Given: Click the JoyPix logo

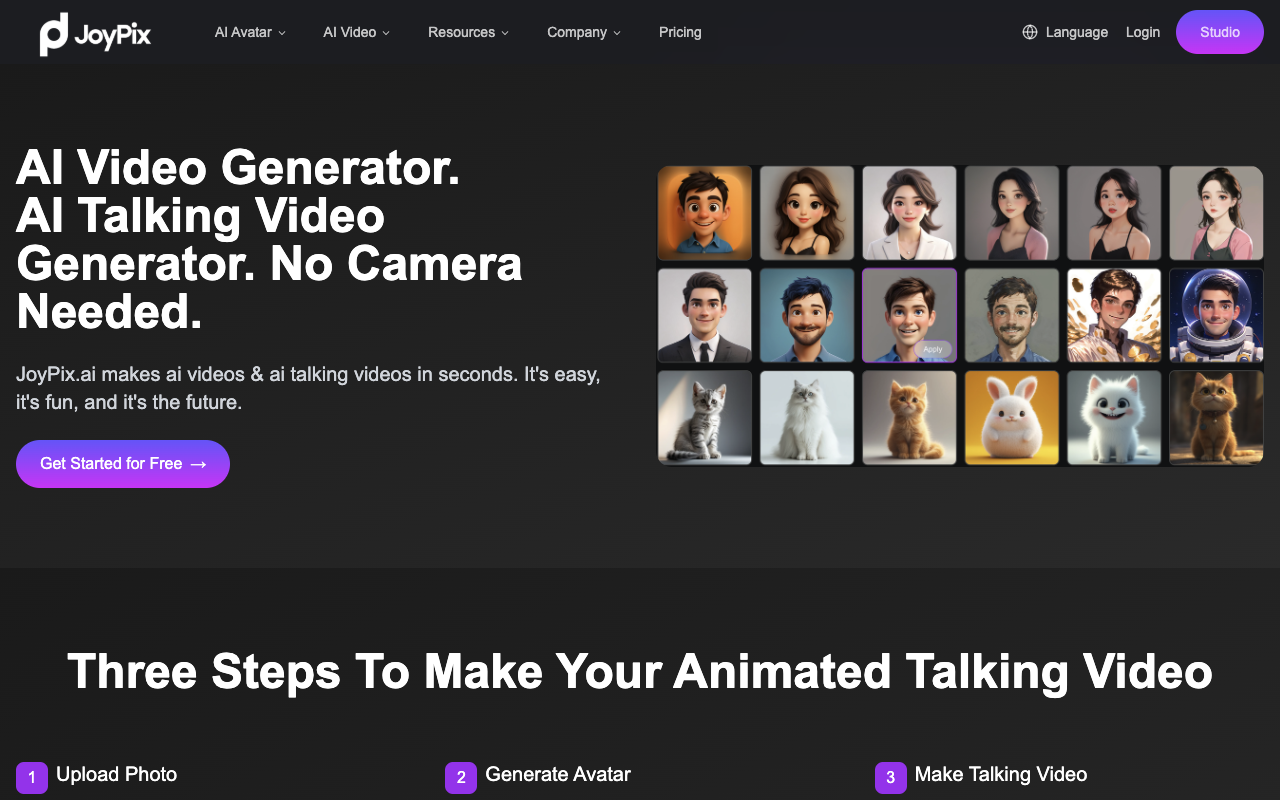Looking at the screenshot, I should pyautogui.click(x=95, y=32).
